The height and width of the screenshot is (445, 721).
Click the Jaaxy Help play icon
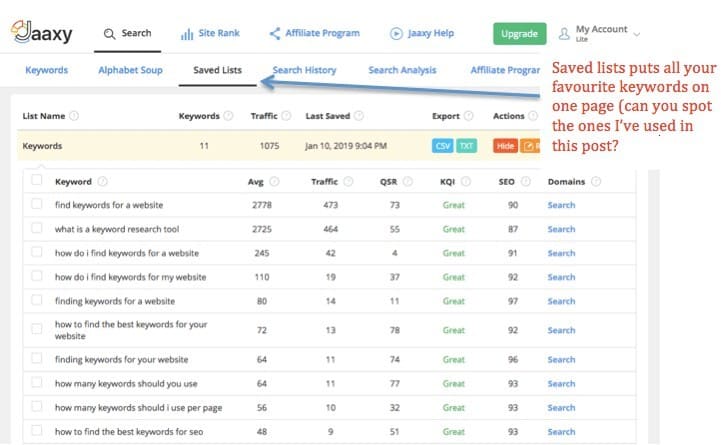point(396,34)
